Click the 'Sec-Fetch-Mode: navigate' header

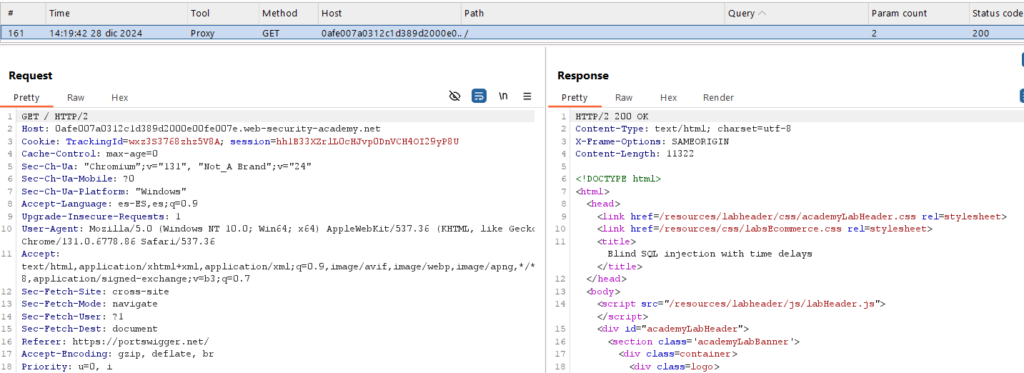tap(89, 304)
